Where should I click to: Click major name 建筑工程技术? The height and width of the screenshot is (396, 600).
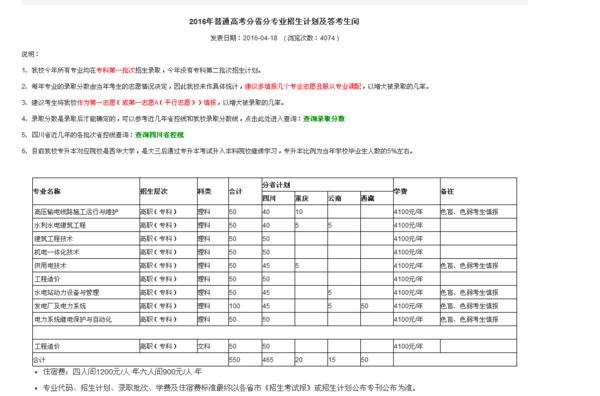pos(54,239)
